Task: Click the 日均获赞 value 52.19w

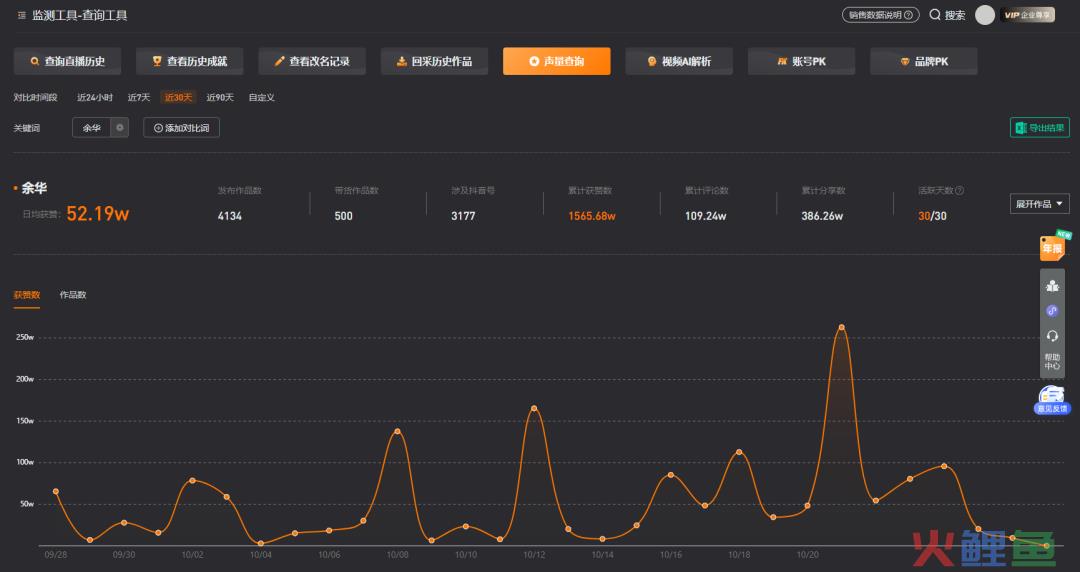Action: 98,214
